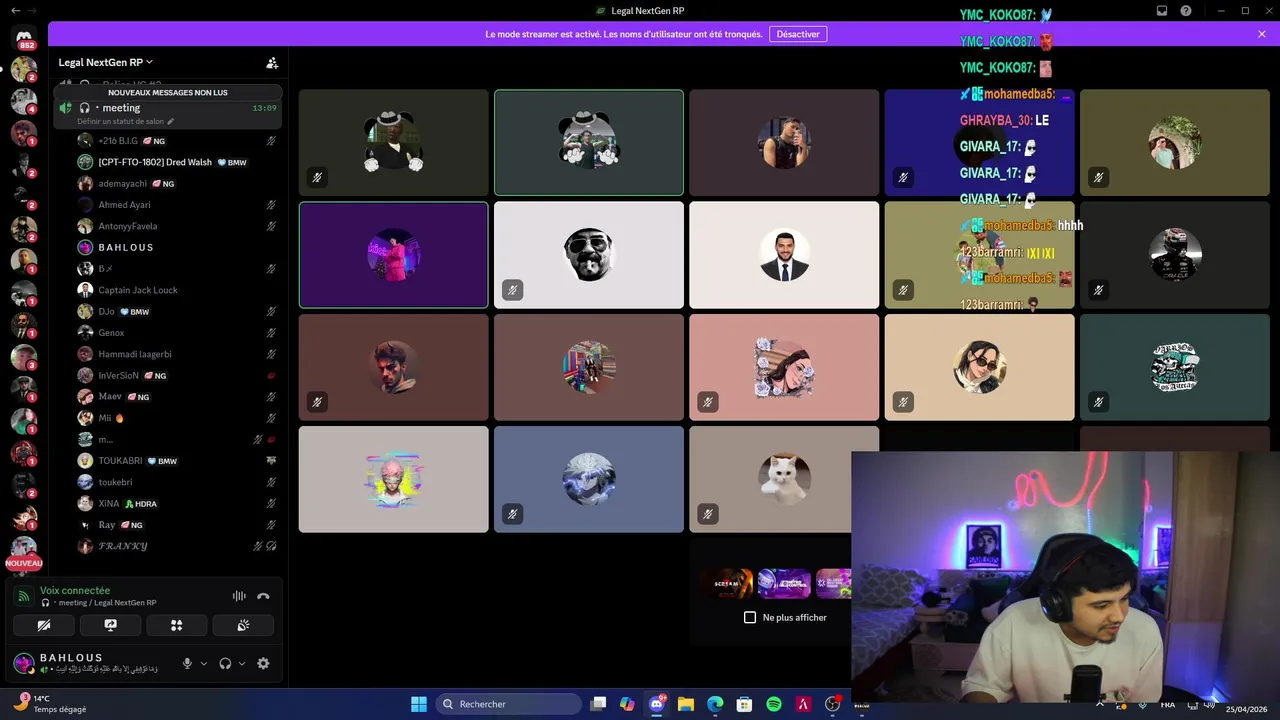Select participant Dred Walsh
This screenshot has width=1280, height=720.
[x=177, y=162]
